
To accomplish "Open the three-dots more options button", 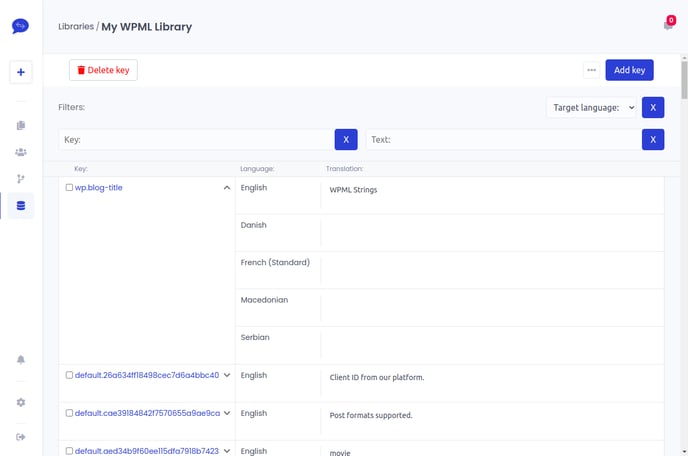I will click(x=591, y=70).
